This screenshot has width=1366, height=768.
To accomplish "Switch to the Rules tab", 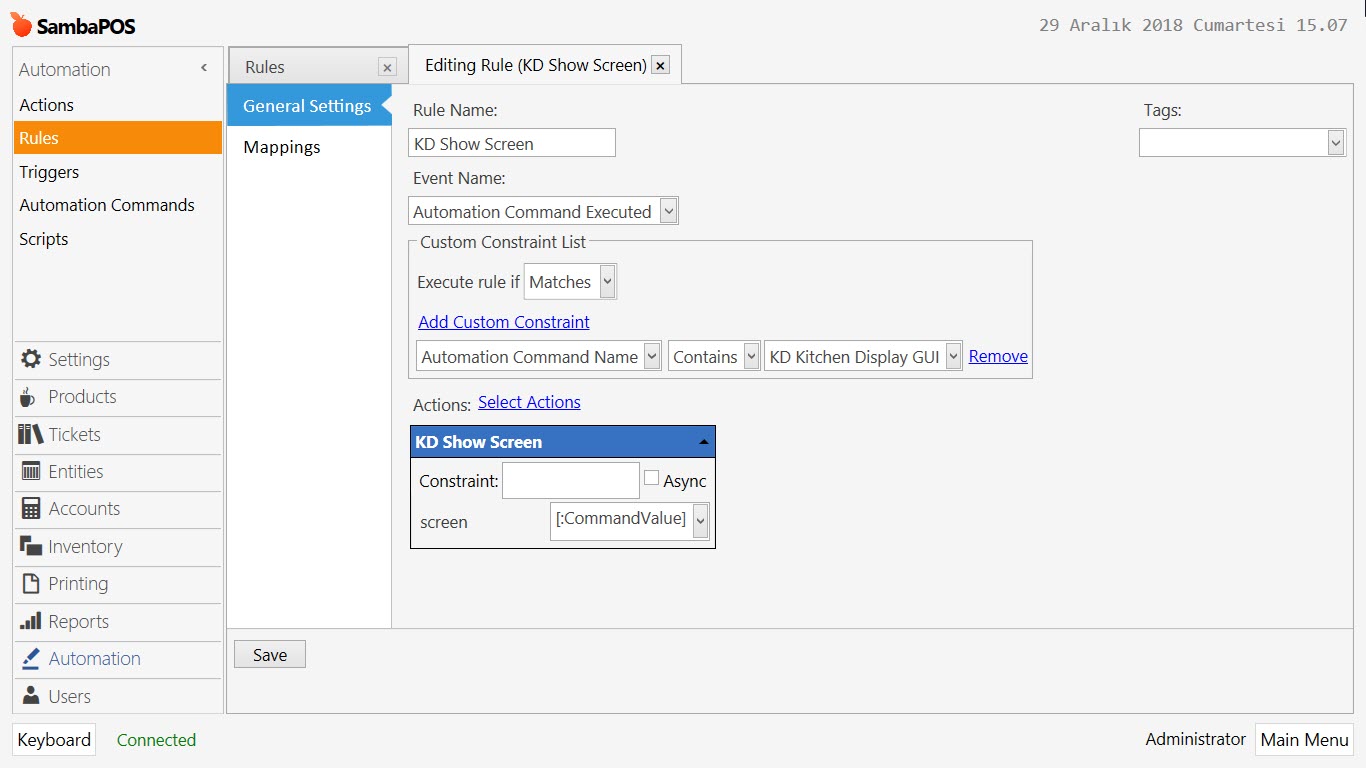I will tap(266, 67).
